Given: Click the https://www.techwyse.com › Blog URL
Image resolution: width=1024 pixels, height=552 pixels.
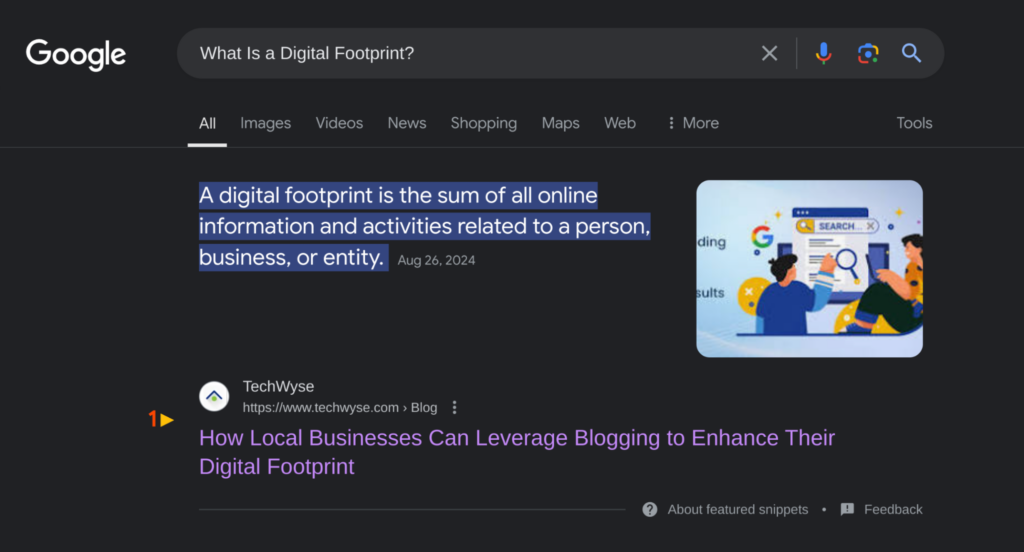Looking at the screenshot, I should click(x=340, y=408).
